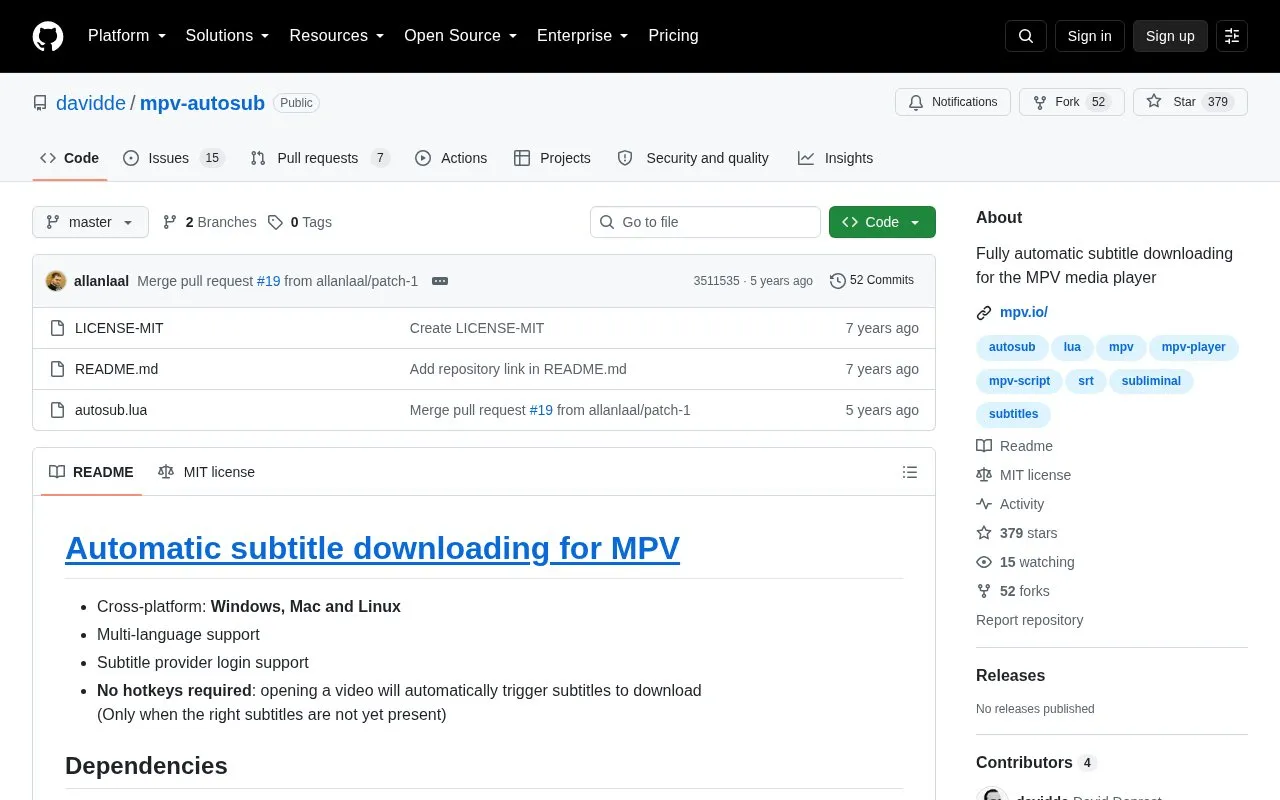Expand the Open Source menu
1280x800 pixels.
click(x=461, y=36)
